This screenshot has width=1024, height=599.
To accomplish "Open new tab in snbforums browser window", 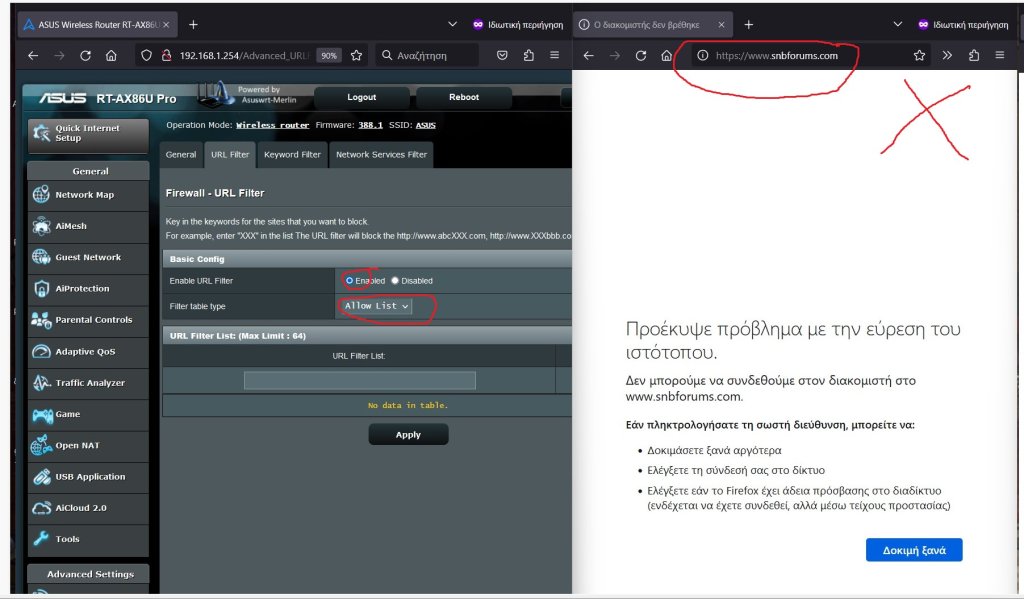I will point(749,24).
